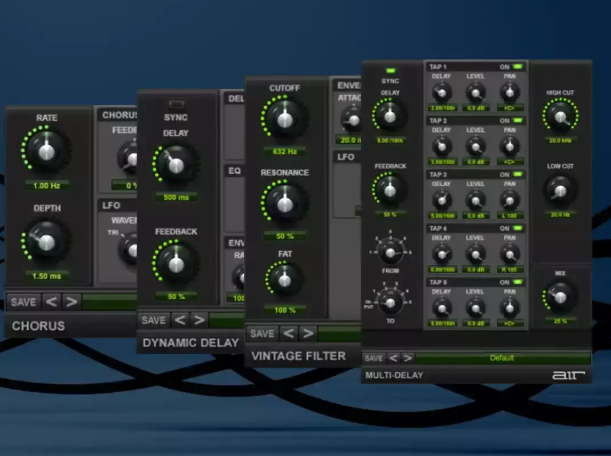Open the Multi-Delay Default preset field

pos(502,357)
